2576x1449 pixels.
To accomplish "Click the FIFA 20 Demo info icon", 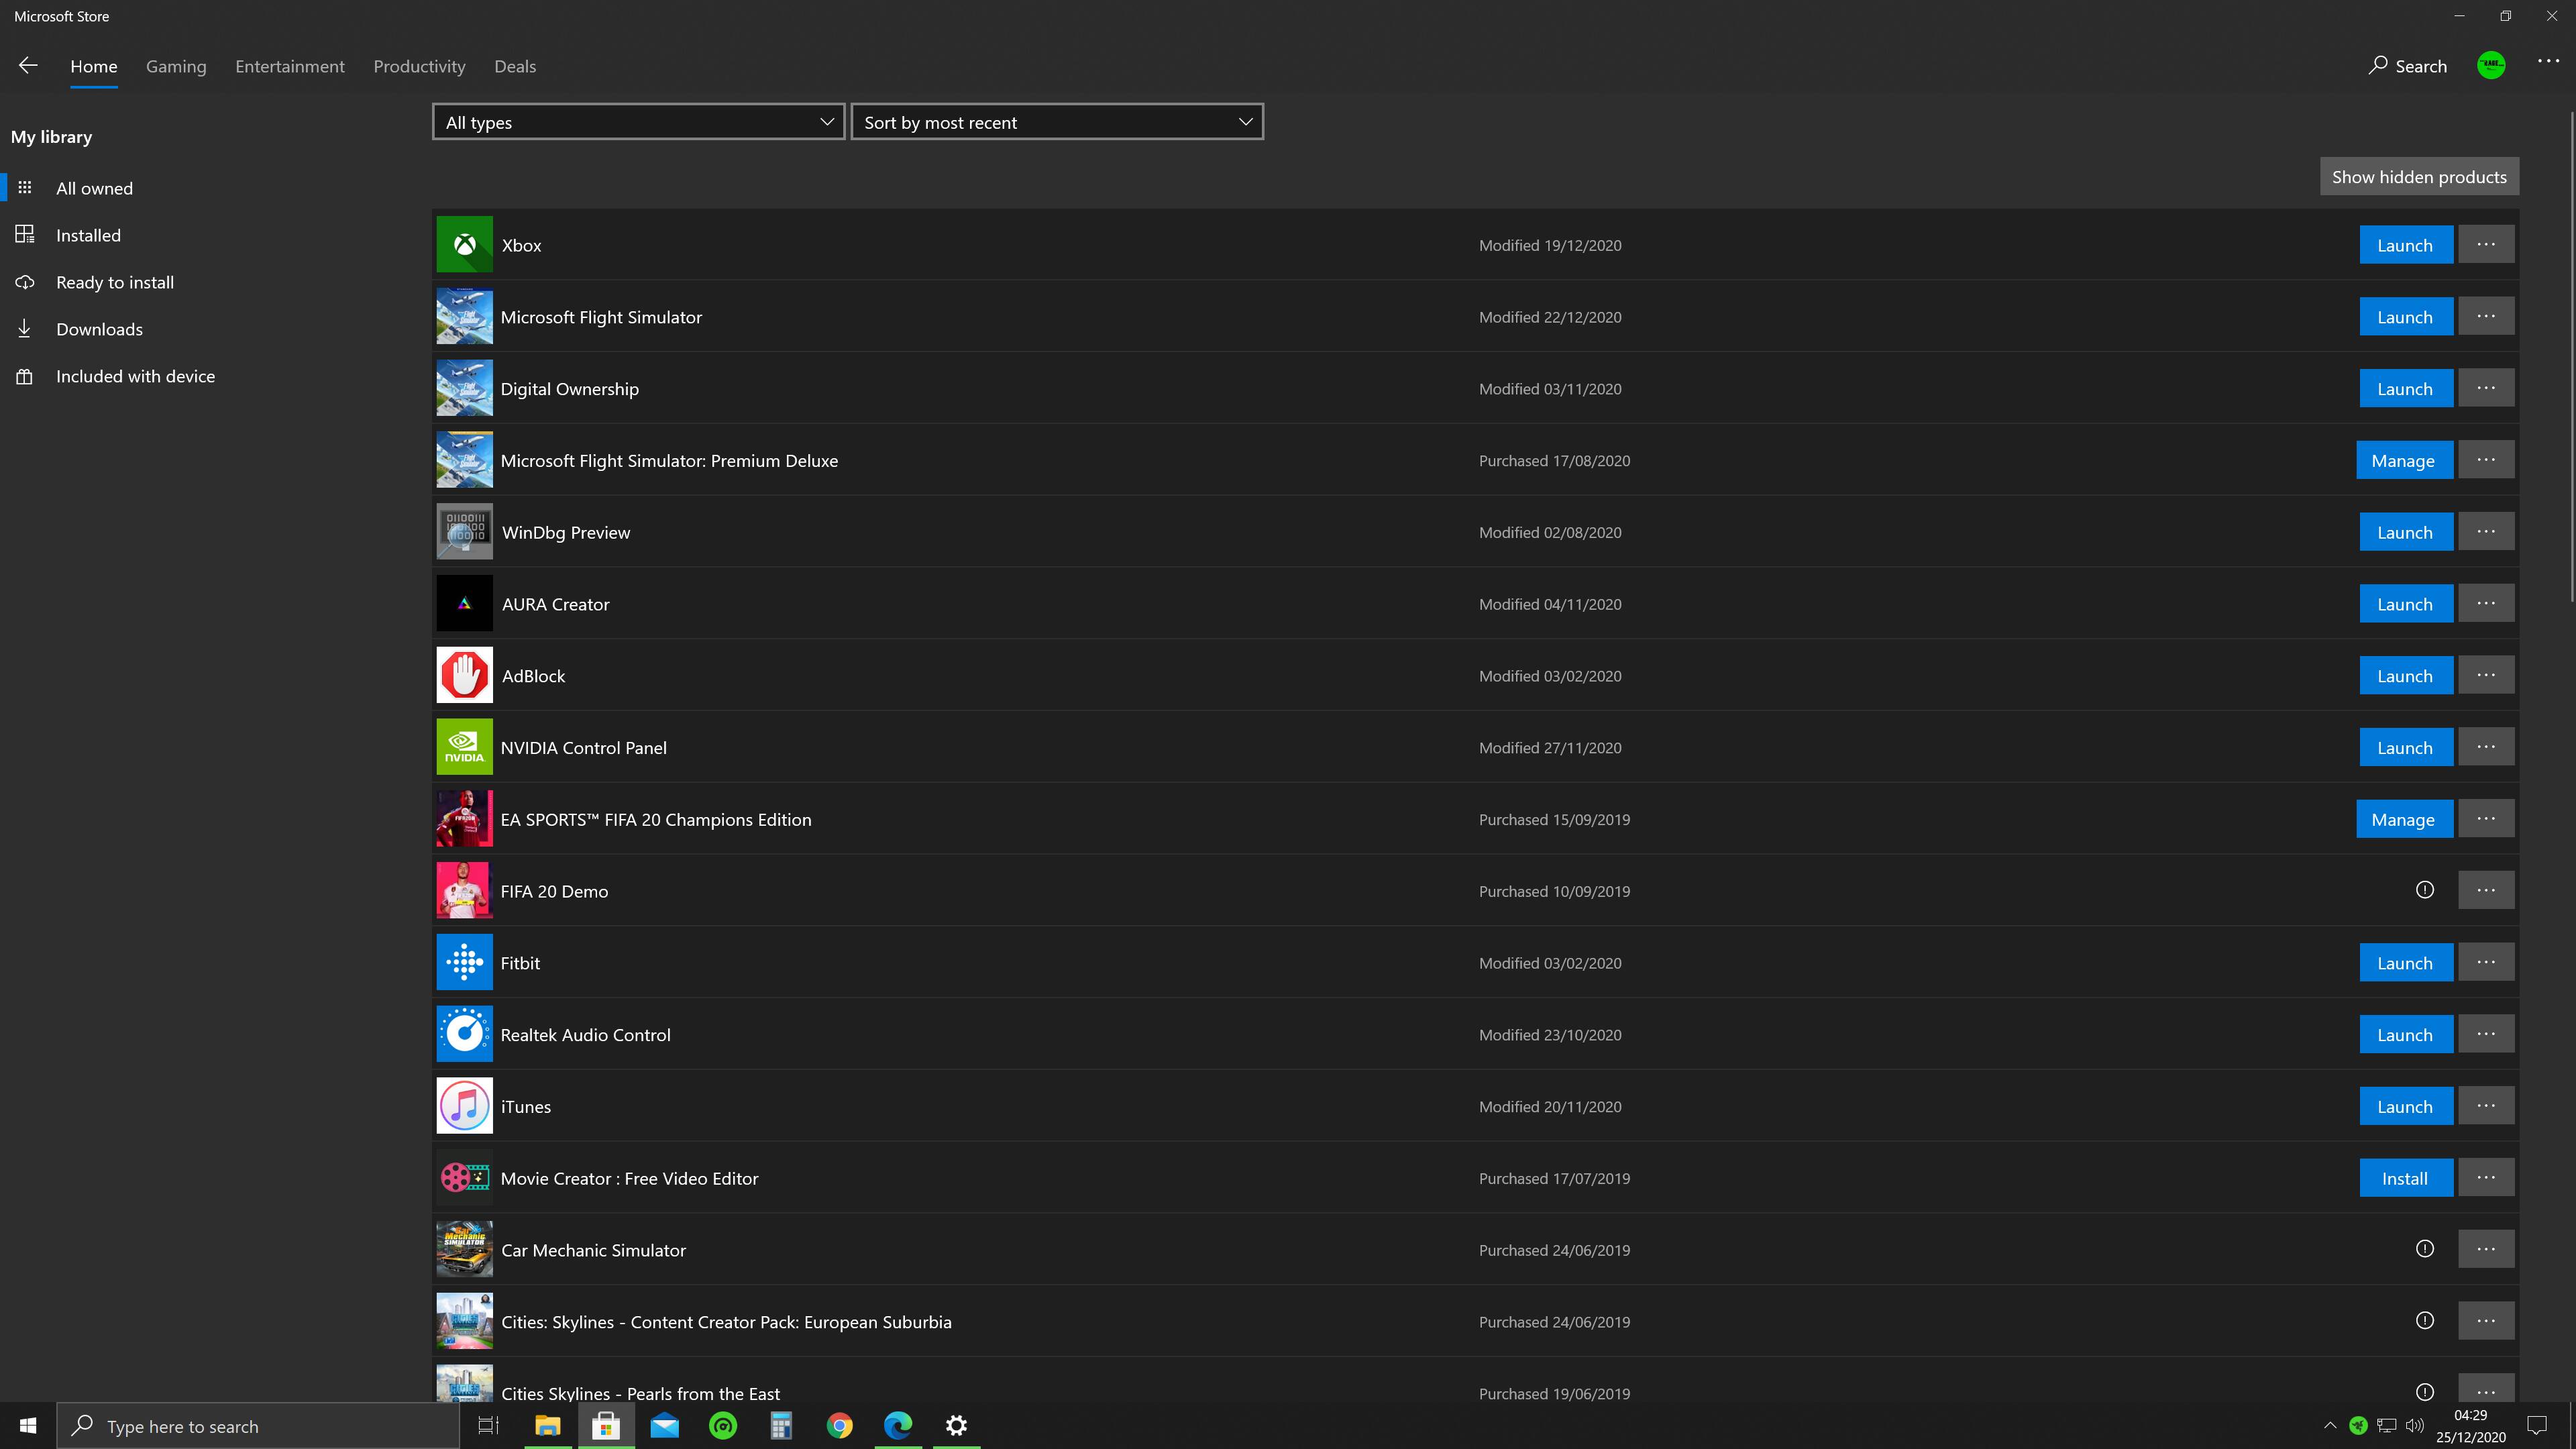I will point(2425,890).
